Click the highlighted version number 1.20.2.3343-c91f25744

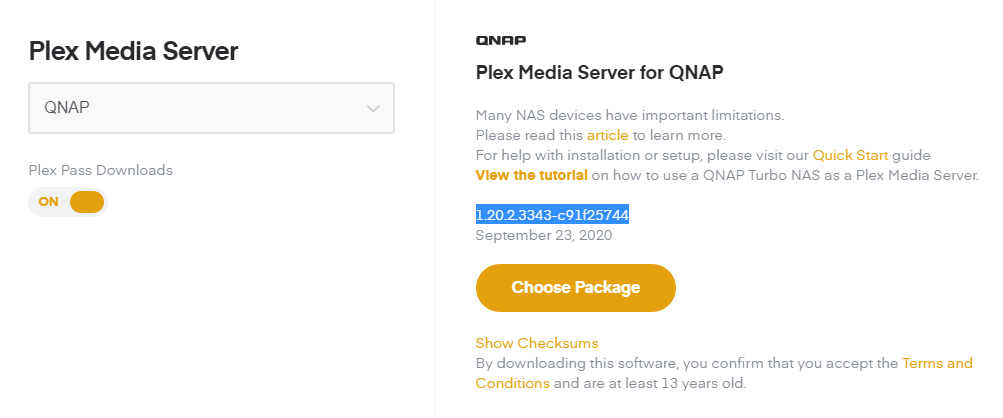pos(552,215)
